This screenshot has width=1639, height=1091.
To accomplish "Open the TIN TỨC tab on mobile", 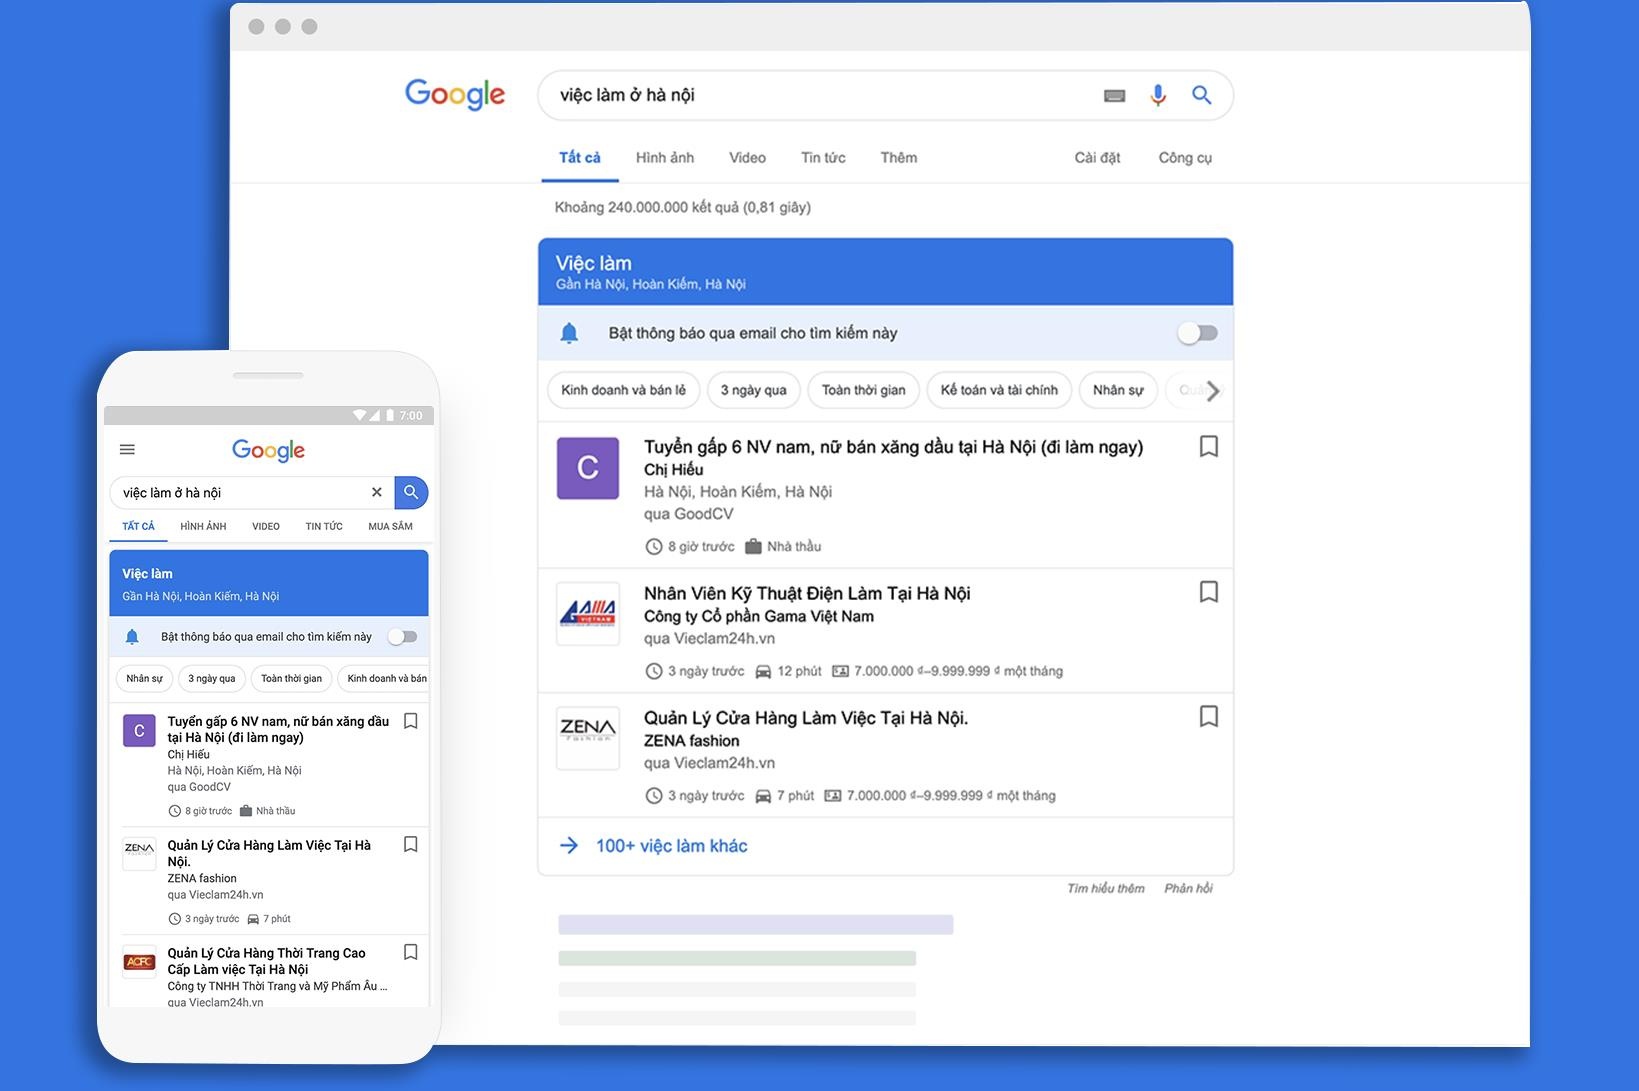I will pyautogui.click(x=323, y=525).
